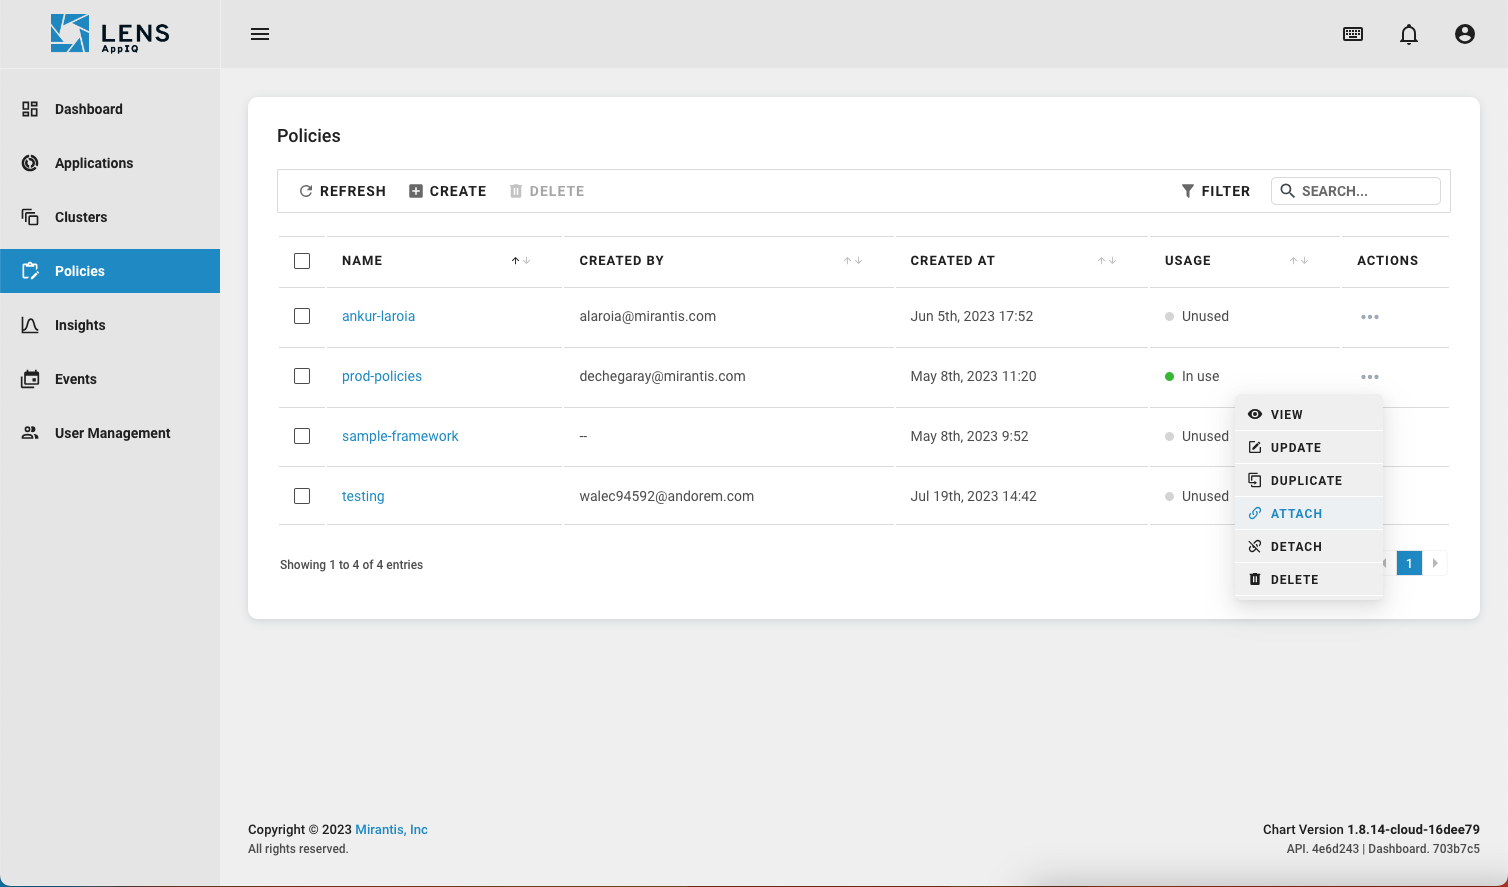Sort table by Usage column arrows
Image resolution: width=1508 pixels, height=887 pixels.
pos(1298,261)
